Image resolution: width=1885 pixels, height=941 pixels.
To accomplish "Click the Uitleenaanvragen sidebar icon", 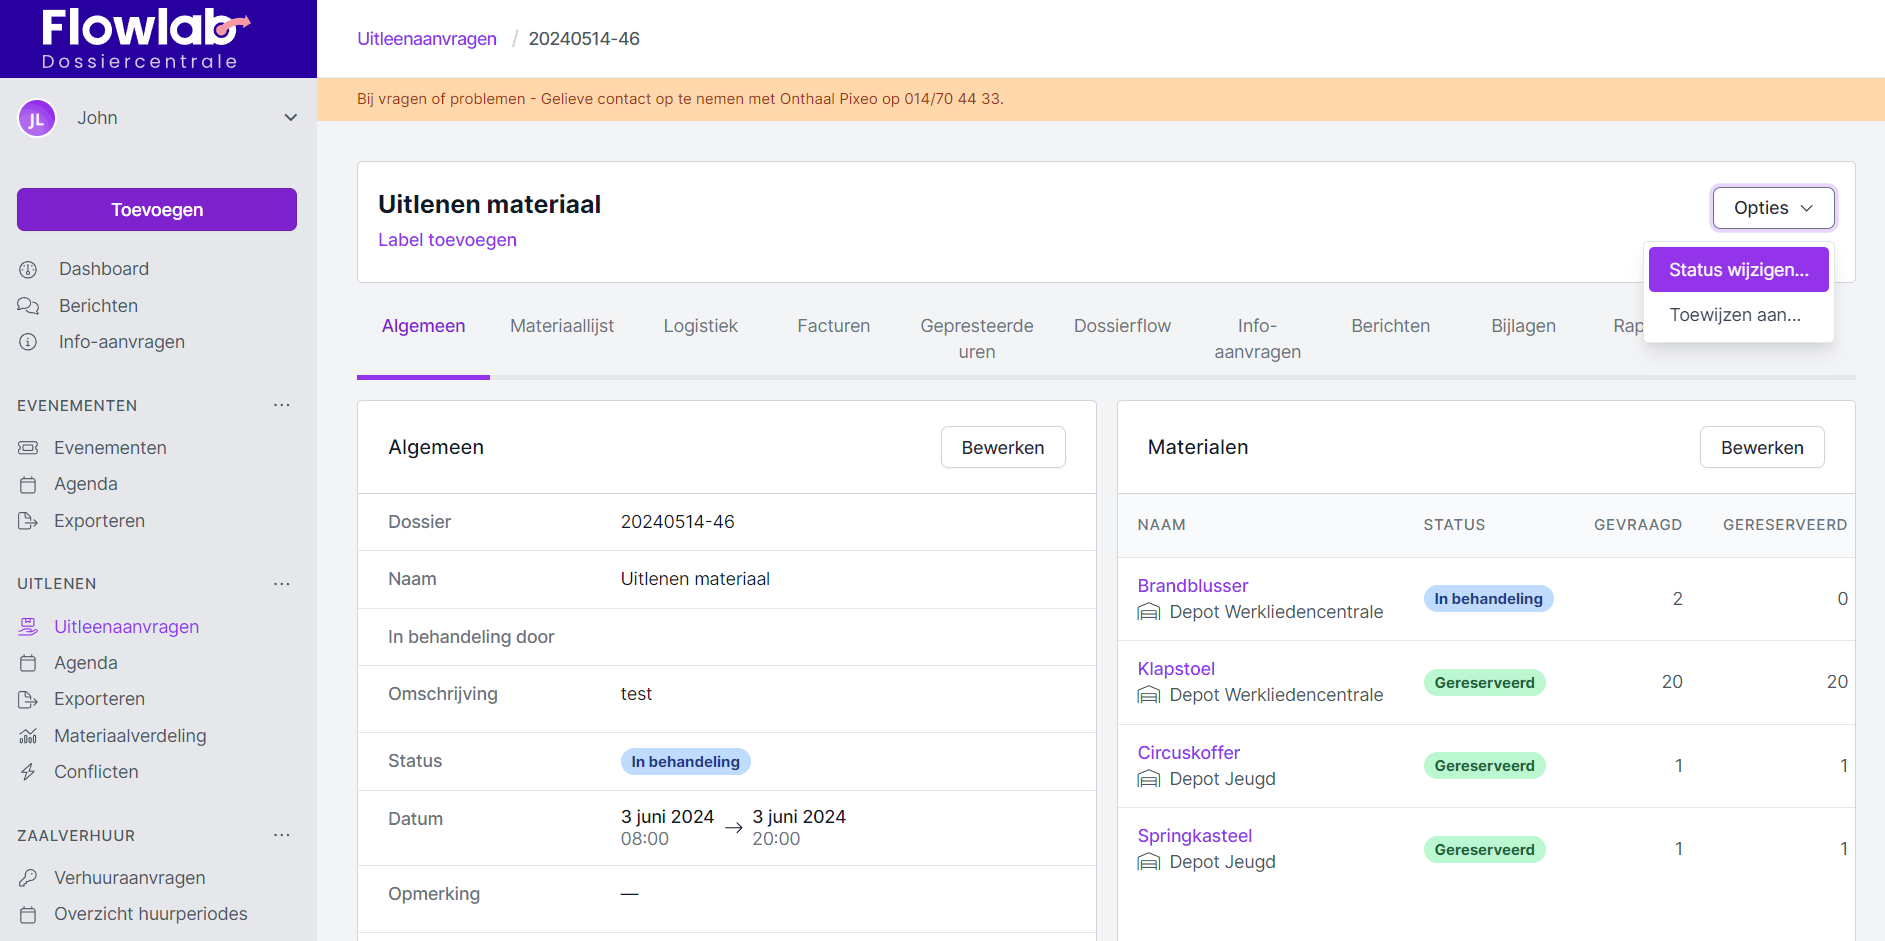I will coord(28,627).
